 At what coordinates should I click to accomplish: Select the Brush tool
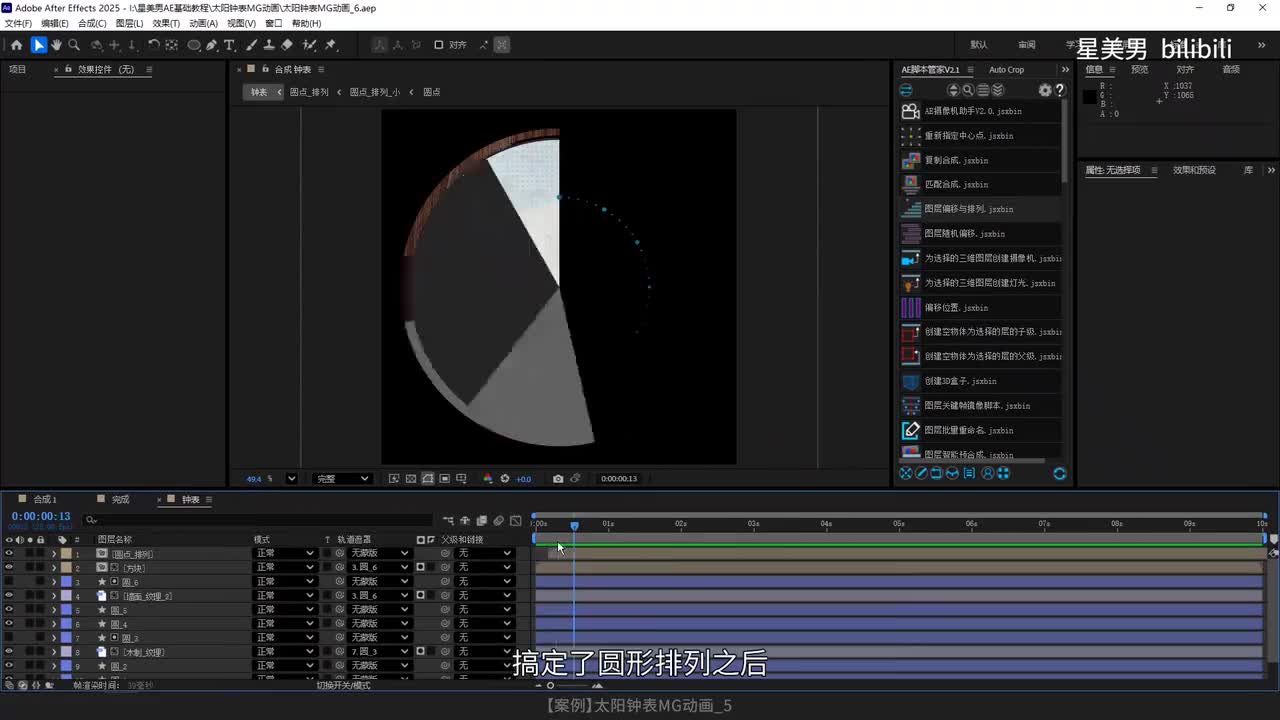251,45
